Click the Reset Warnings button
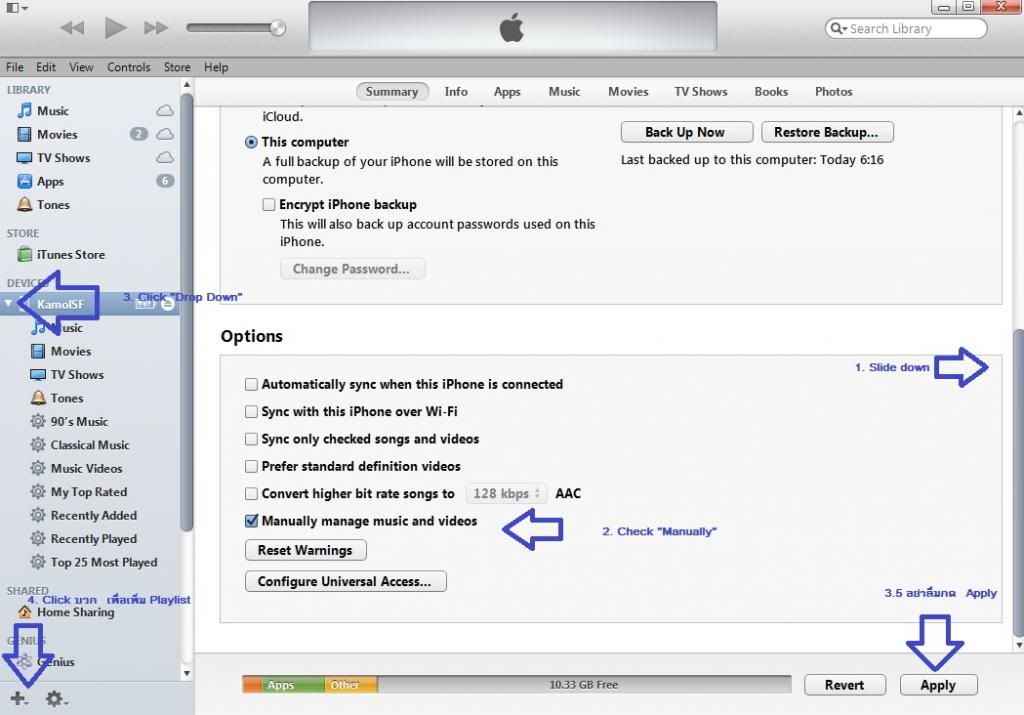 [x=306, y=550]
